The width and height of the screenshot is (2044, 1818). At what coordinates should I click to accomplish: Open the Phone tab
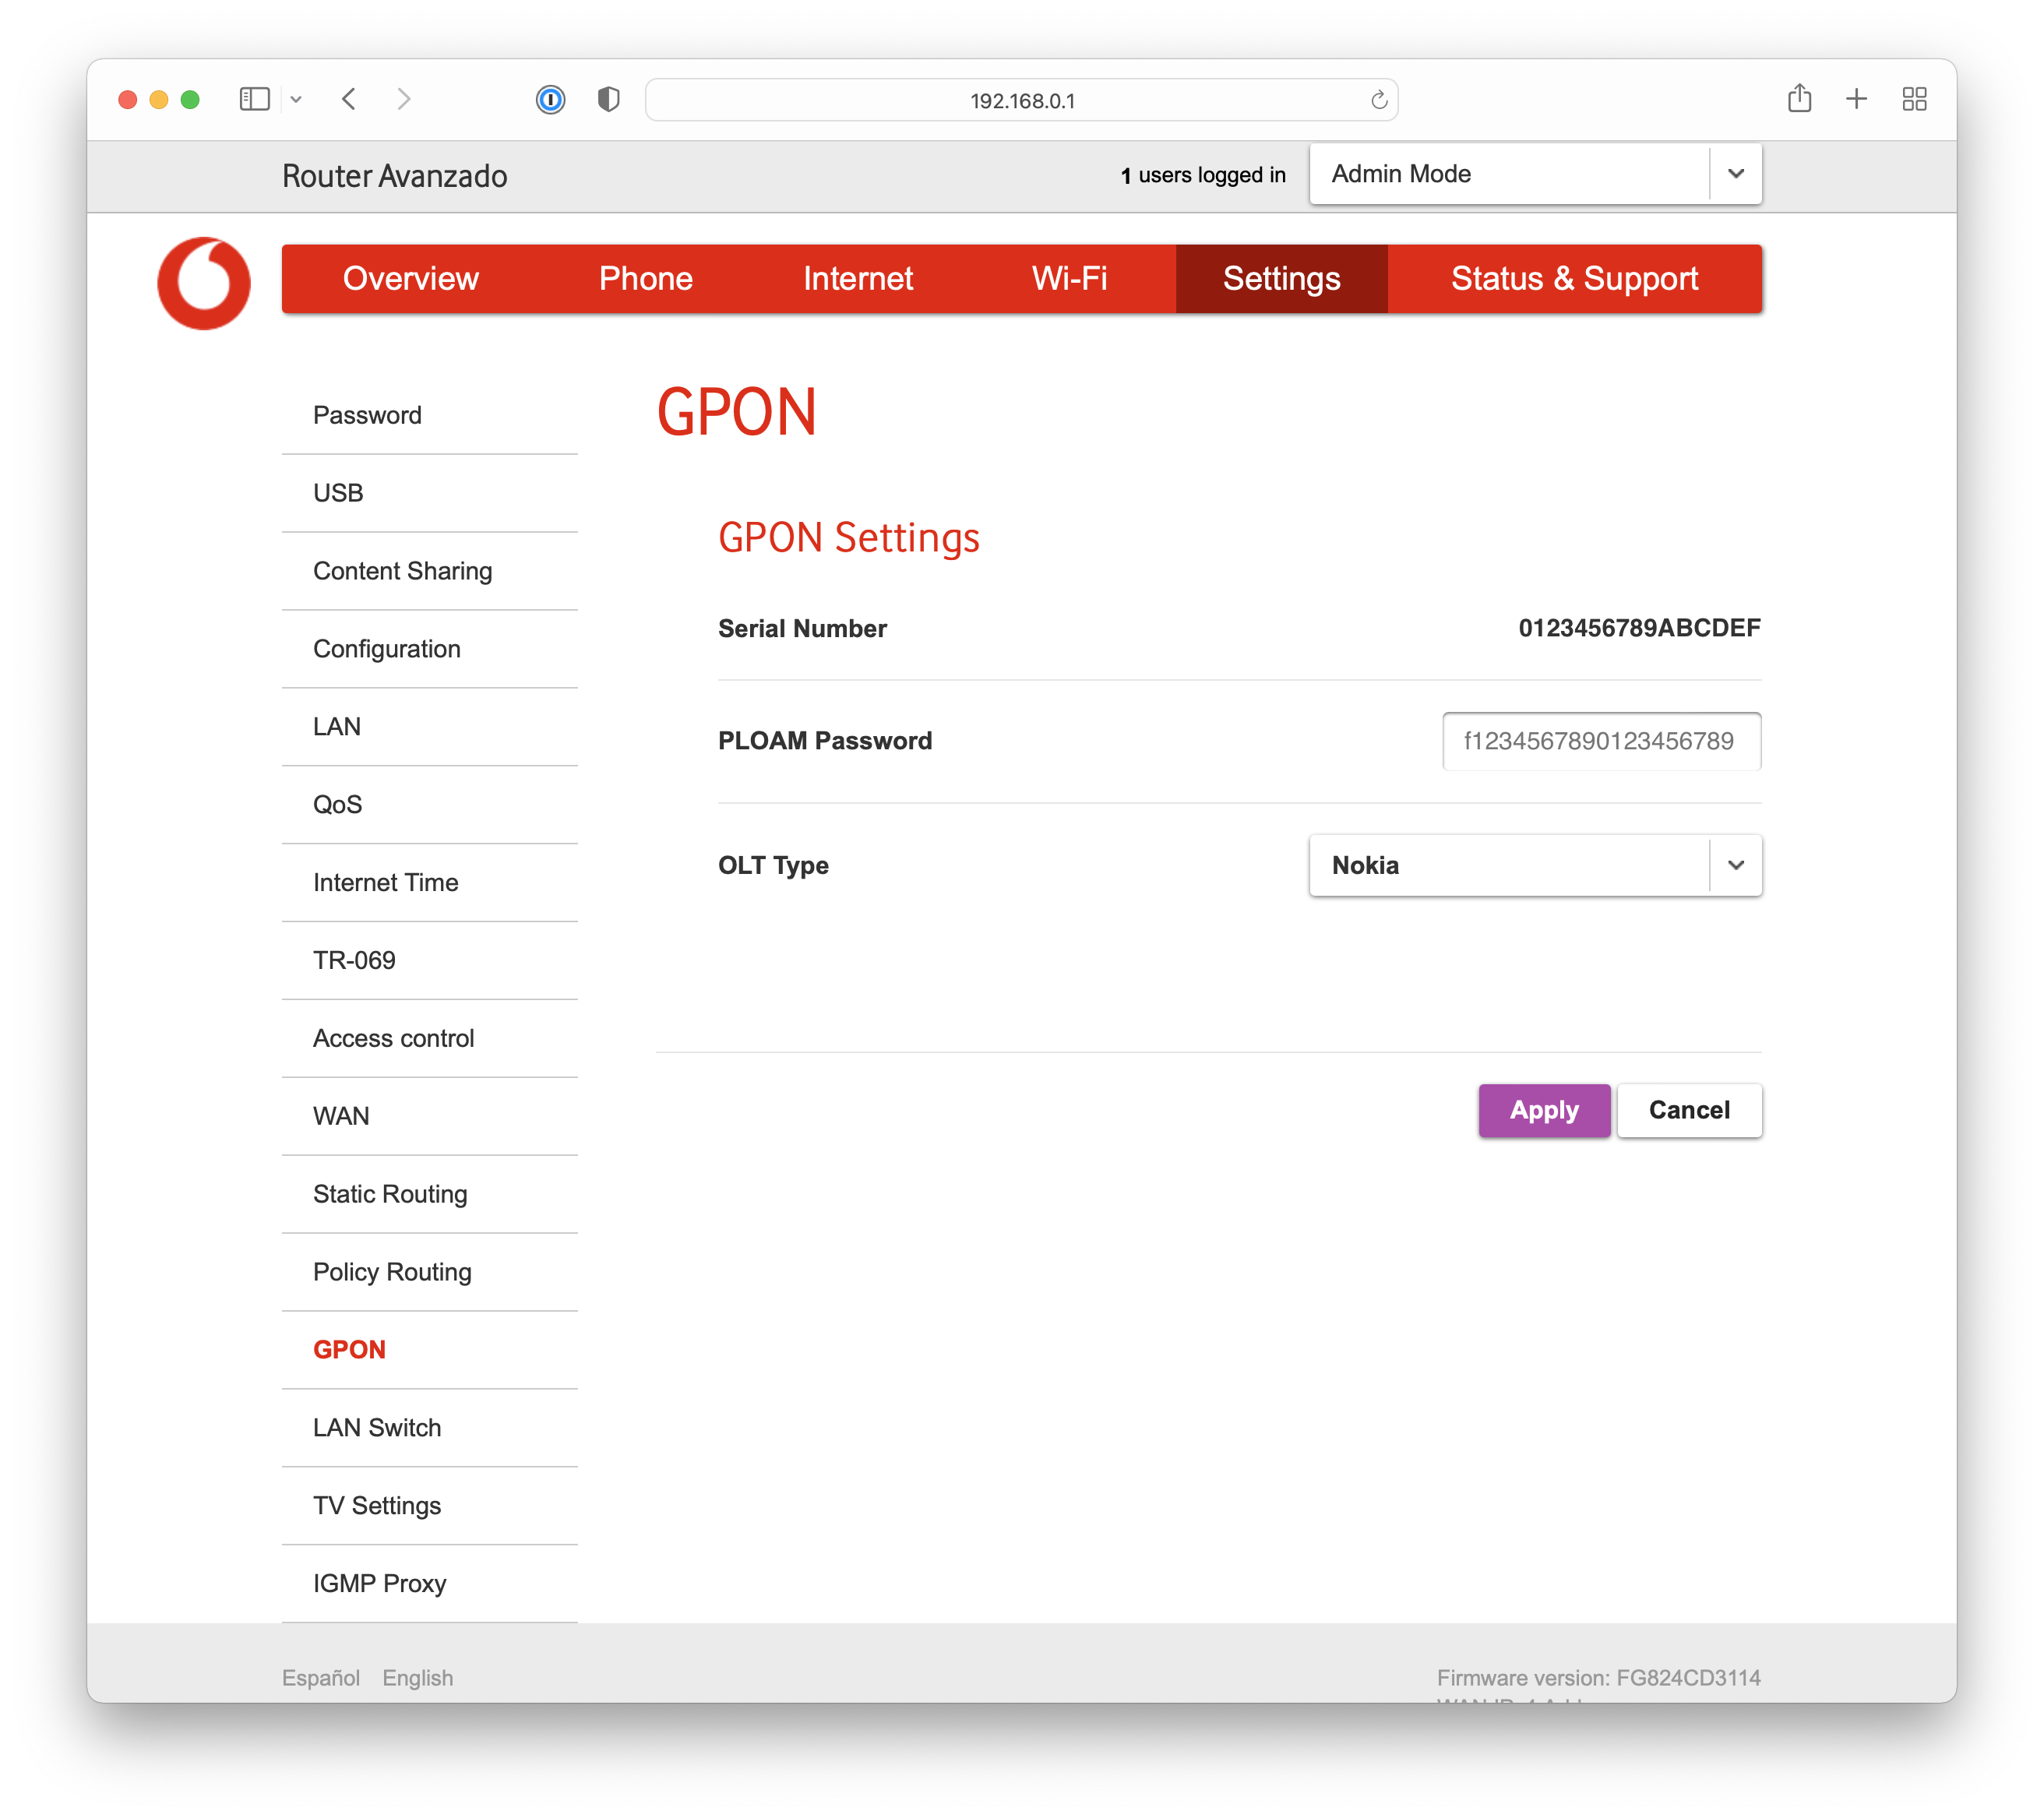click(645, 279)
